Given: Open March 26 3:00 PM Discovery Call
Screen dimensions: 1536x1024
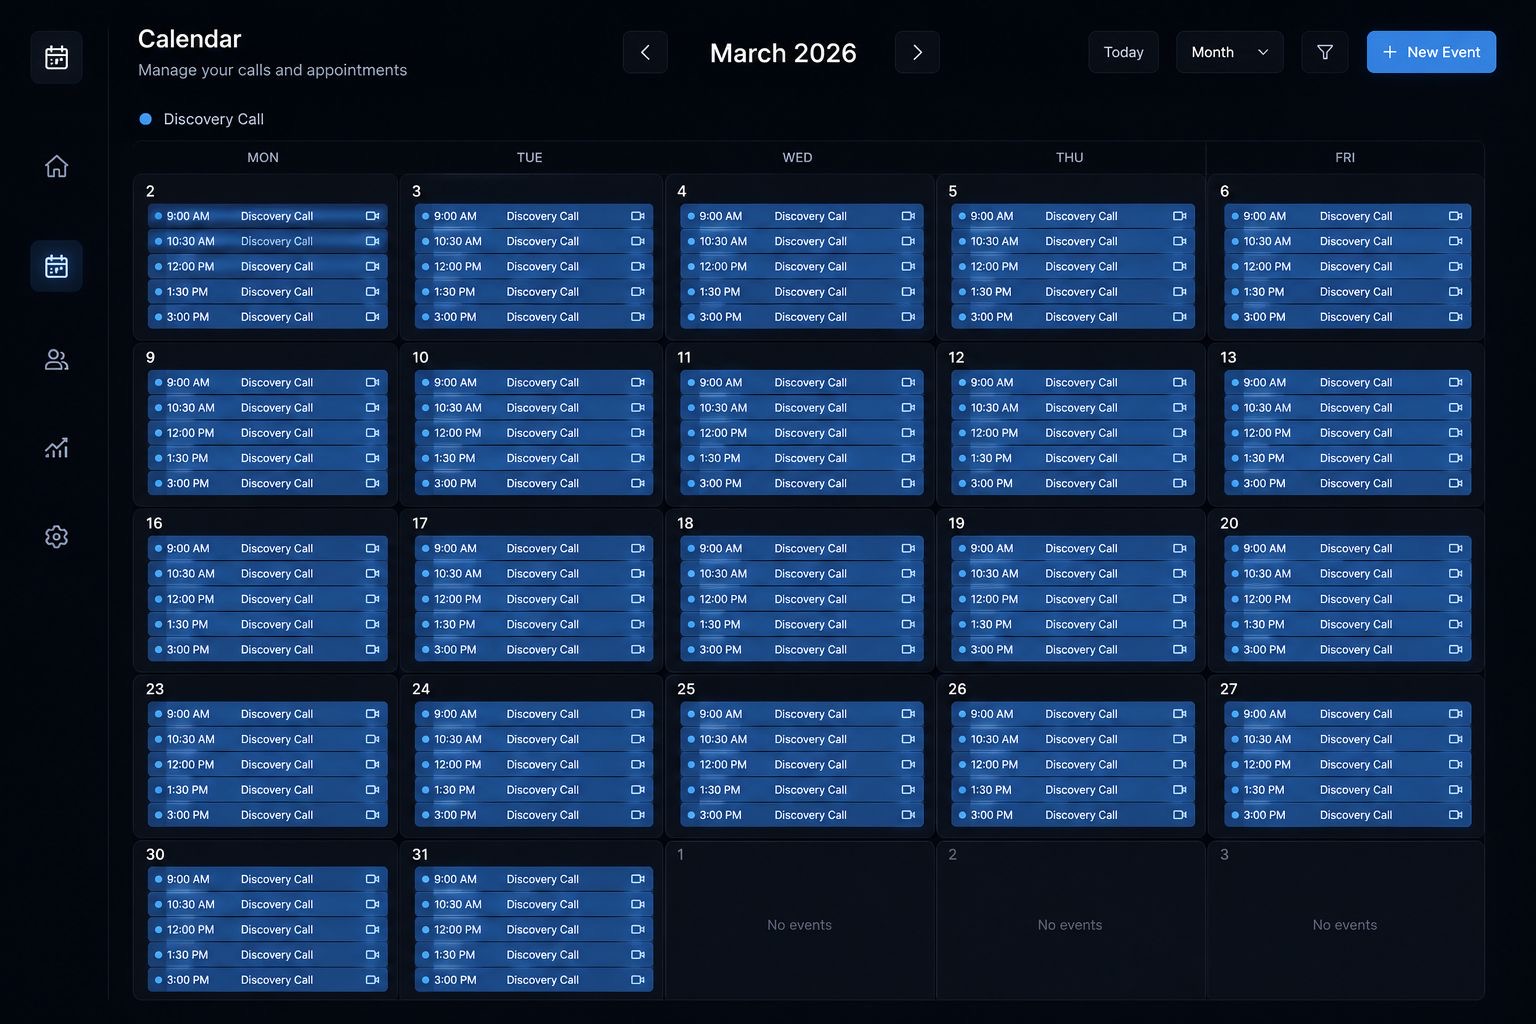Looking at the screenshot, I should [1073, 815].
